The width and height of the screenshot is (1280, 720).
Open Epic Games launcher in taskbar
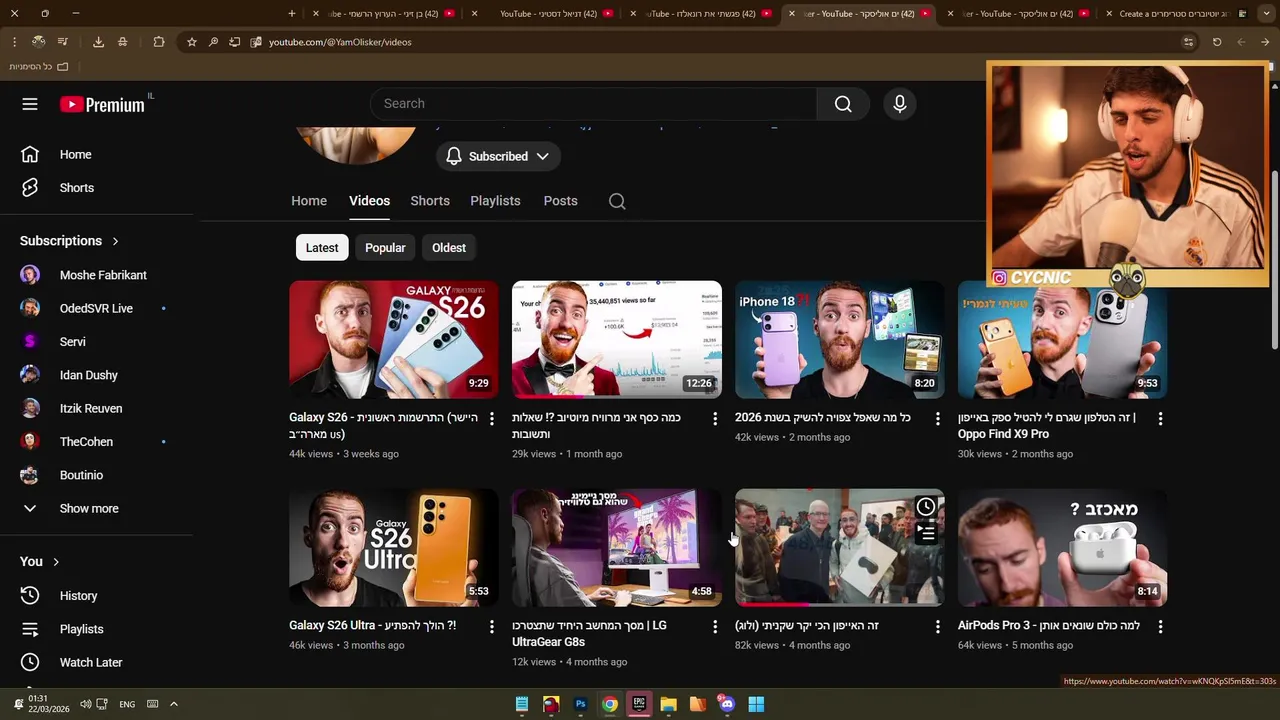639,704
